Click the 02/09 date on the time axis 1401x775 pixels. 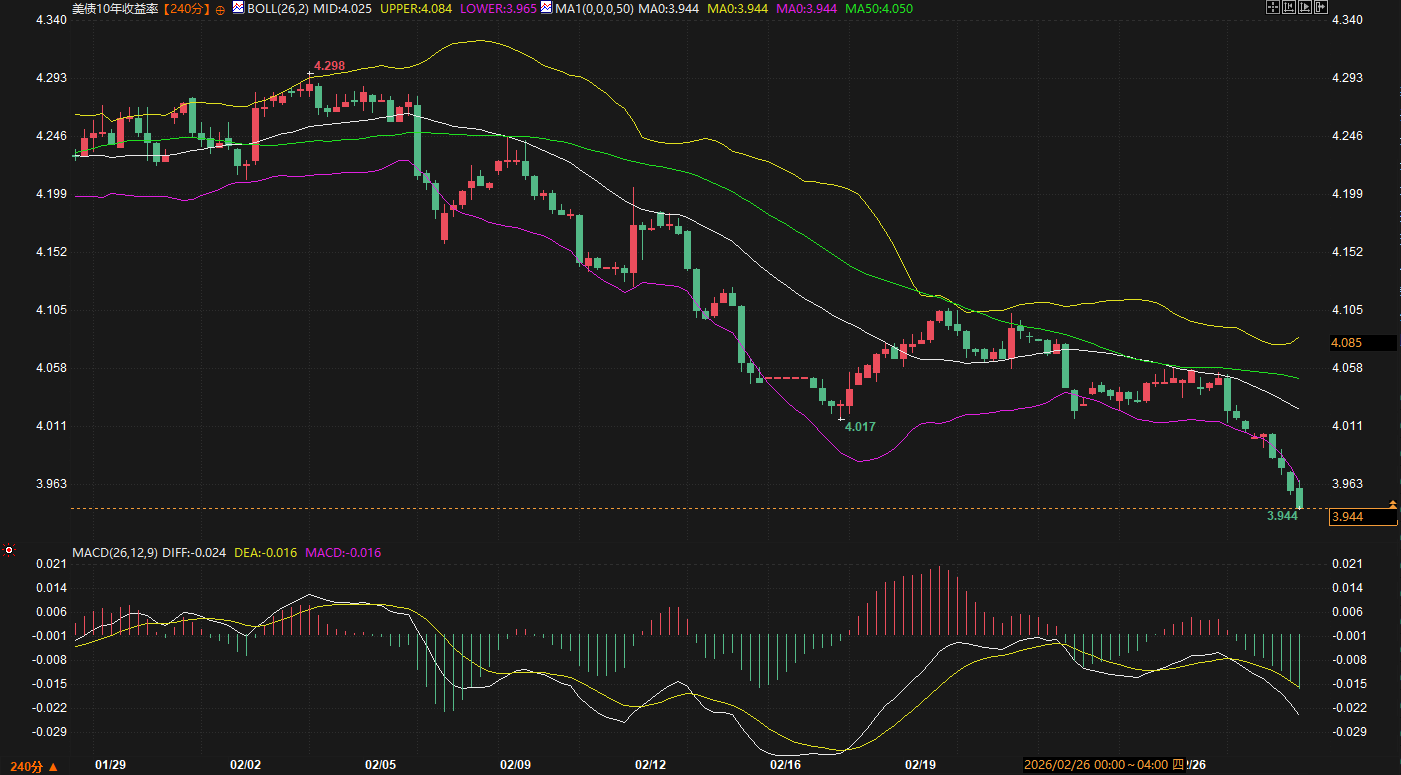(515, 765)
